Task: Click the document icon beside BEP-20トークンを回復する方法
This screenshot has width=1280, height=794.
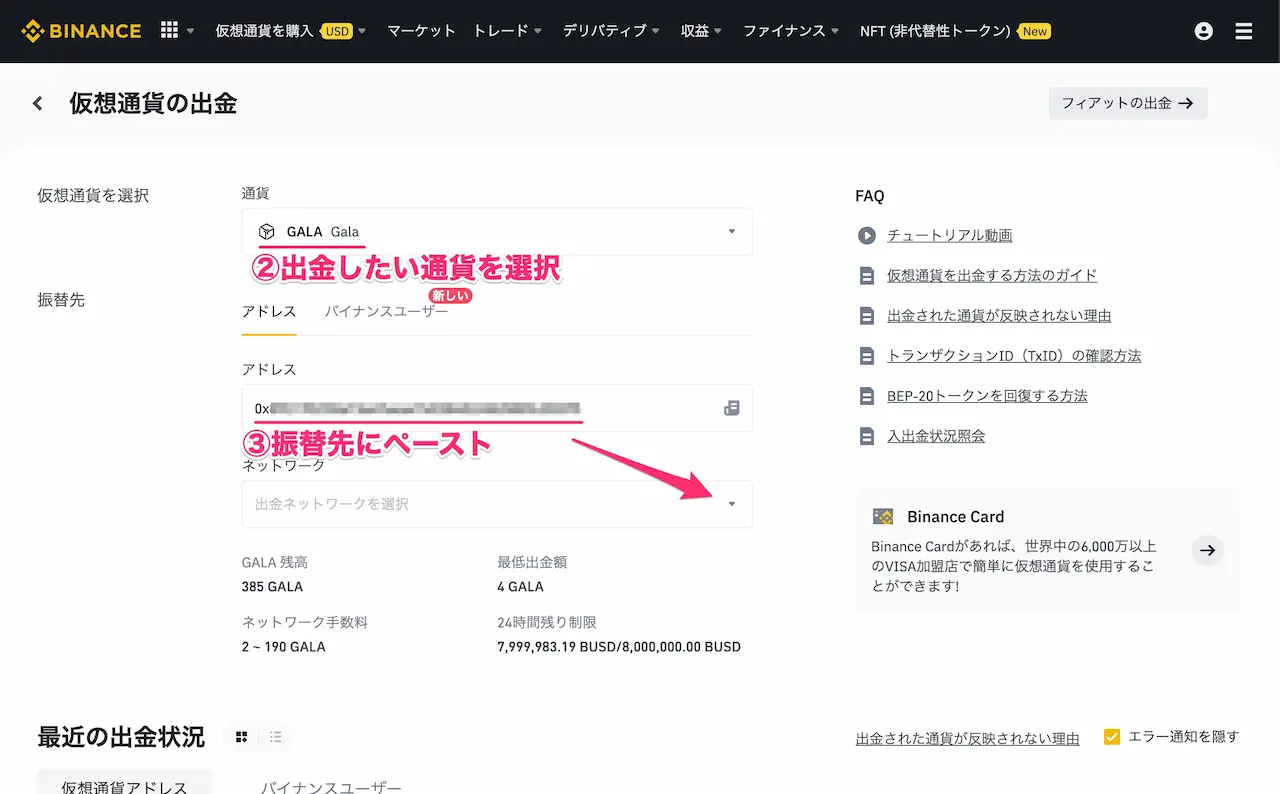Action: 866,396
